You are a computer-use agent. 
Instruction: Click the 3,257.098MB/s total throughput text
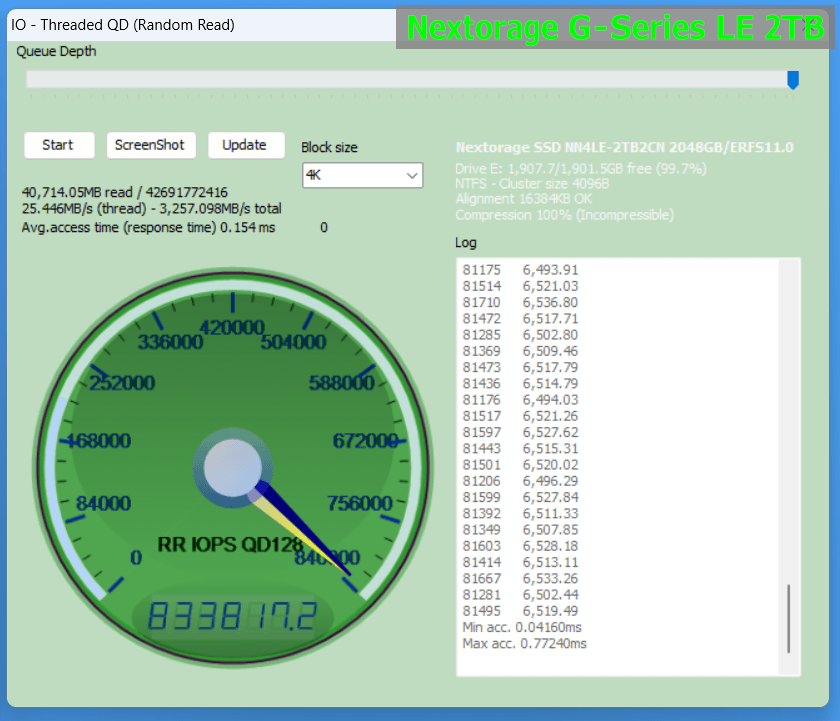pos(220,208)
